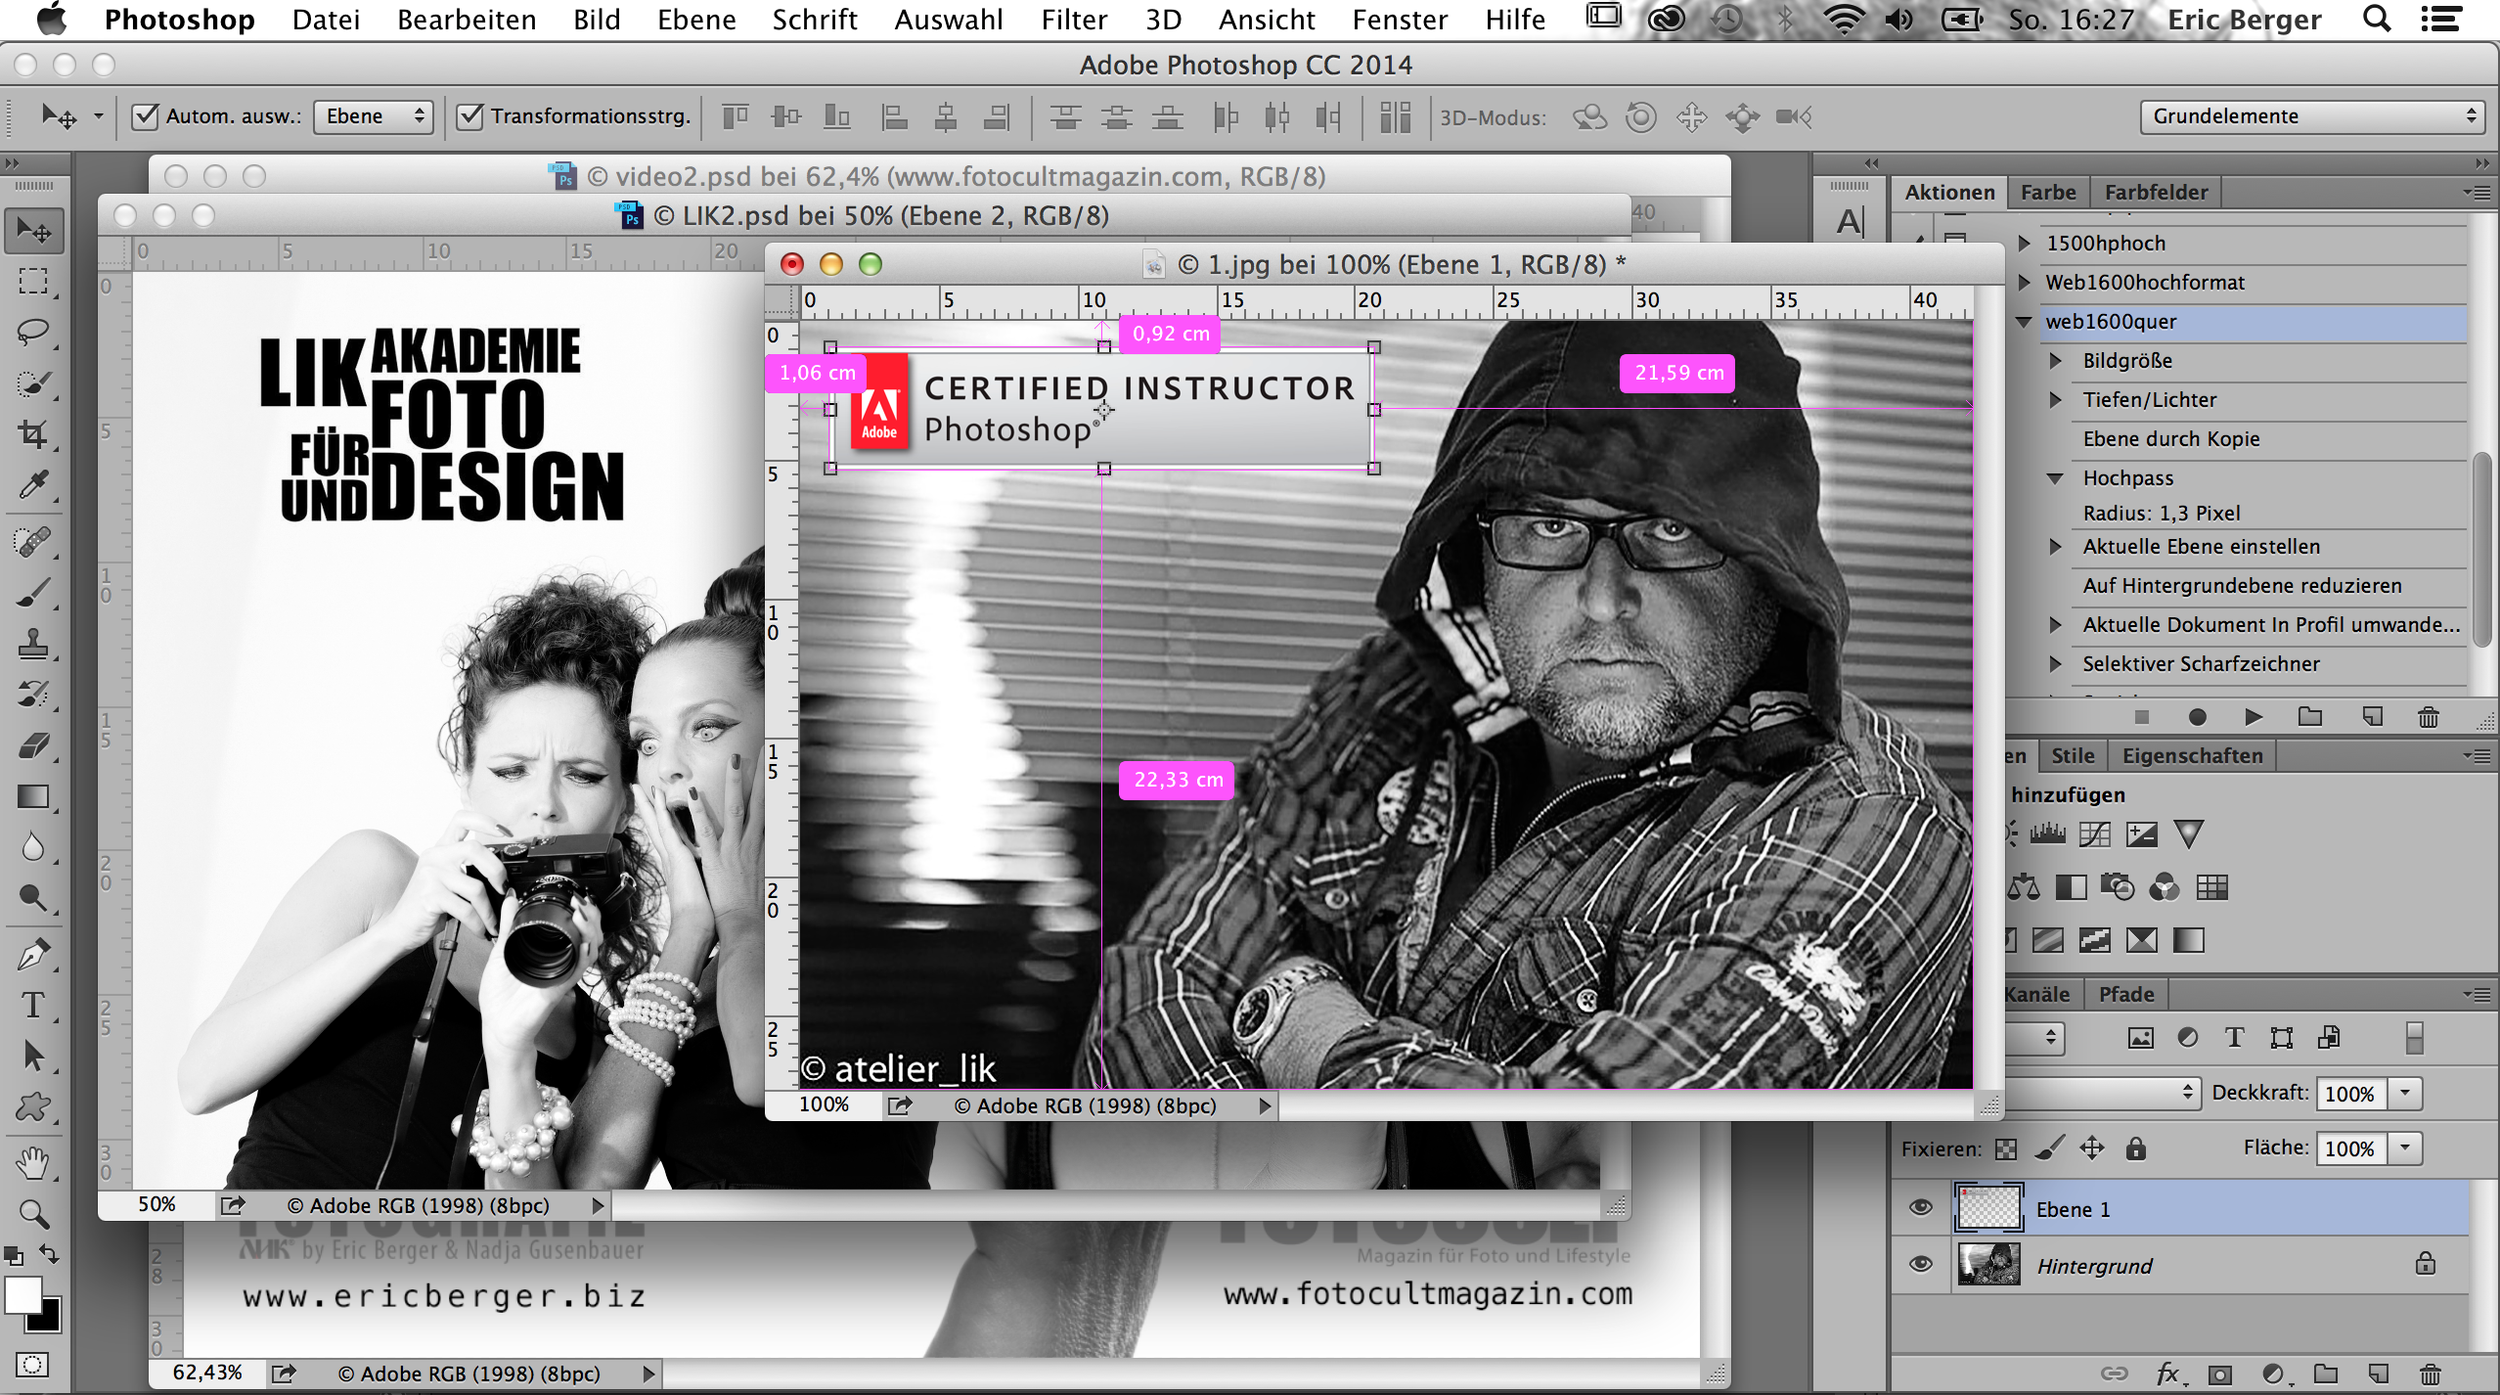Click the Deckkraft opacity field

pos(2349,1094)
